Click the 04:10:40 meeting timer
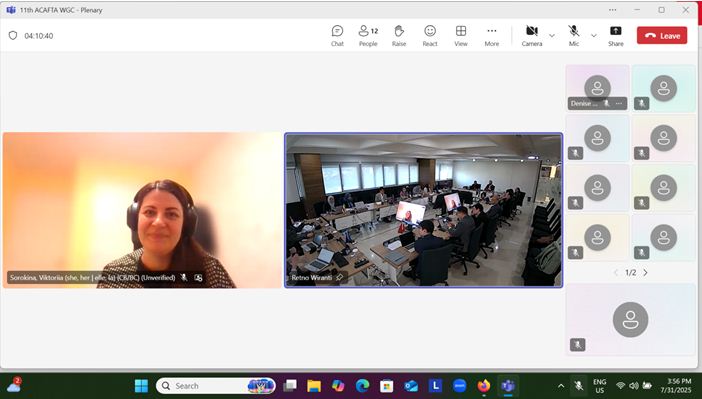This screenshot has width=702, height=399. [39, 36]
